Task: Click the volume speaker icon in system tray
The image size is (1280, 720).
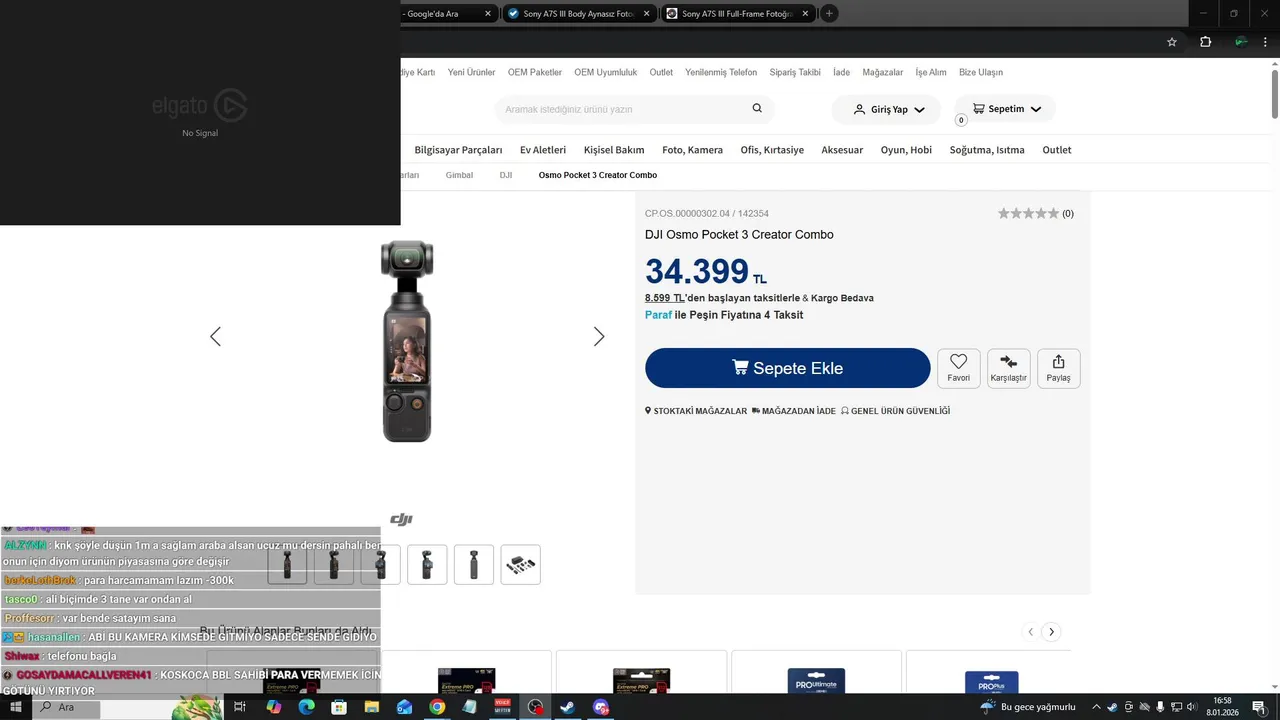Action: click(1192, 707)
